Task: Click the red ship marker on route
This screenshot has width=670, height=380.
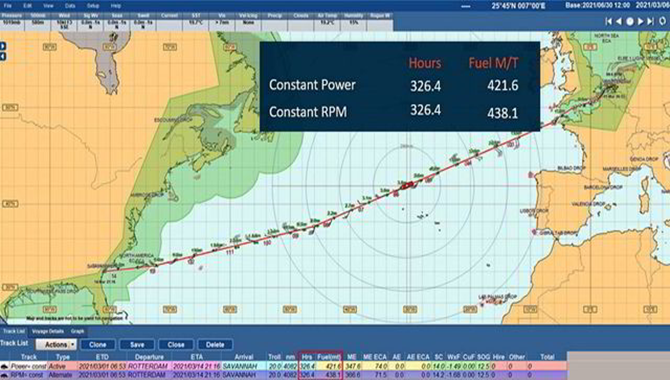Action: point(407,185)
